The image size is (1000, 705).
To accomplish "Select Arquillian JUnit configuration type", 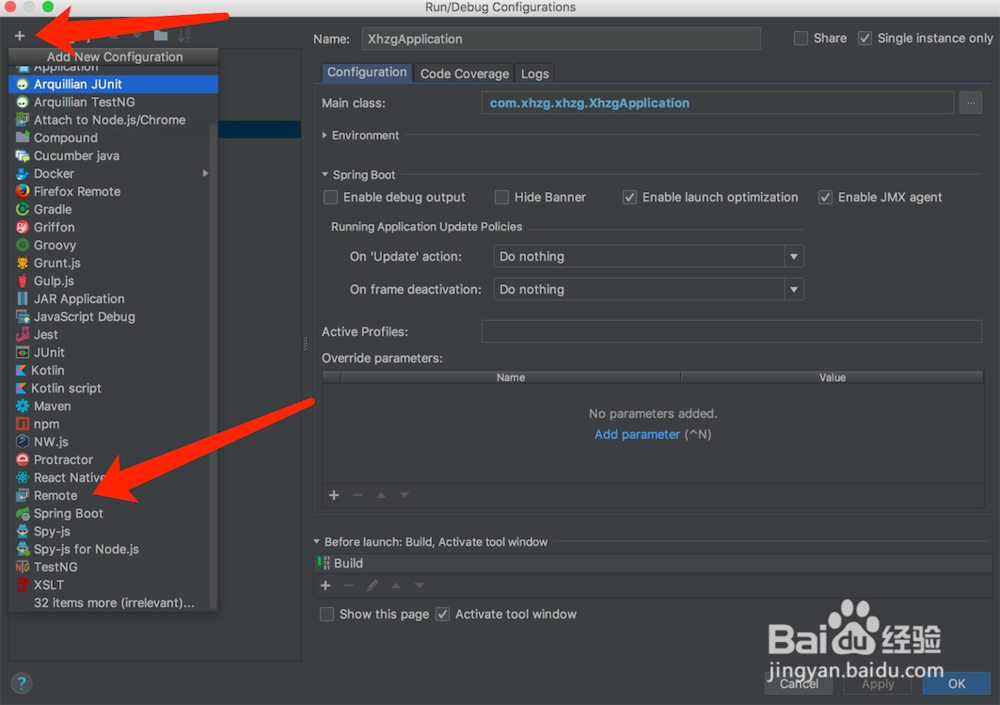I will (x=113, y=84).
